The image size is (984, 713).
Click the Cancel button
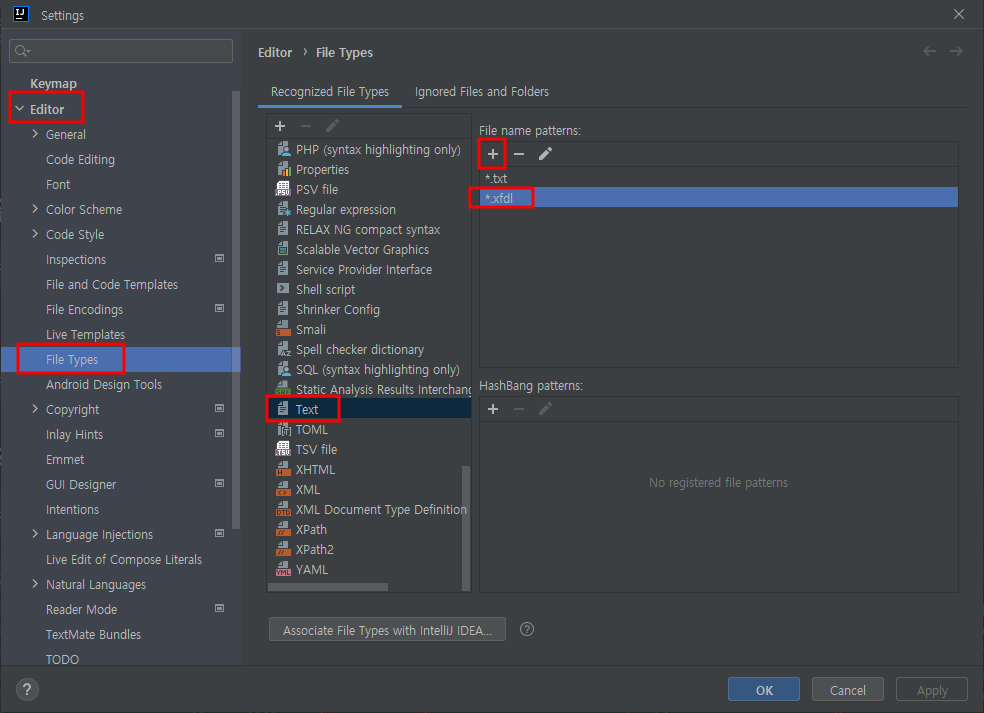click(x=848, y=690)
